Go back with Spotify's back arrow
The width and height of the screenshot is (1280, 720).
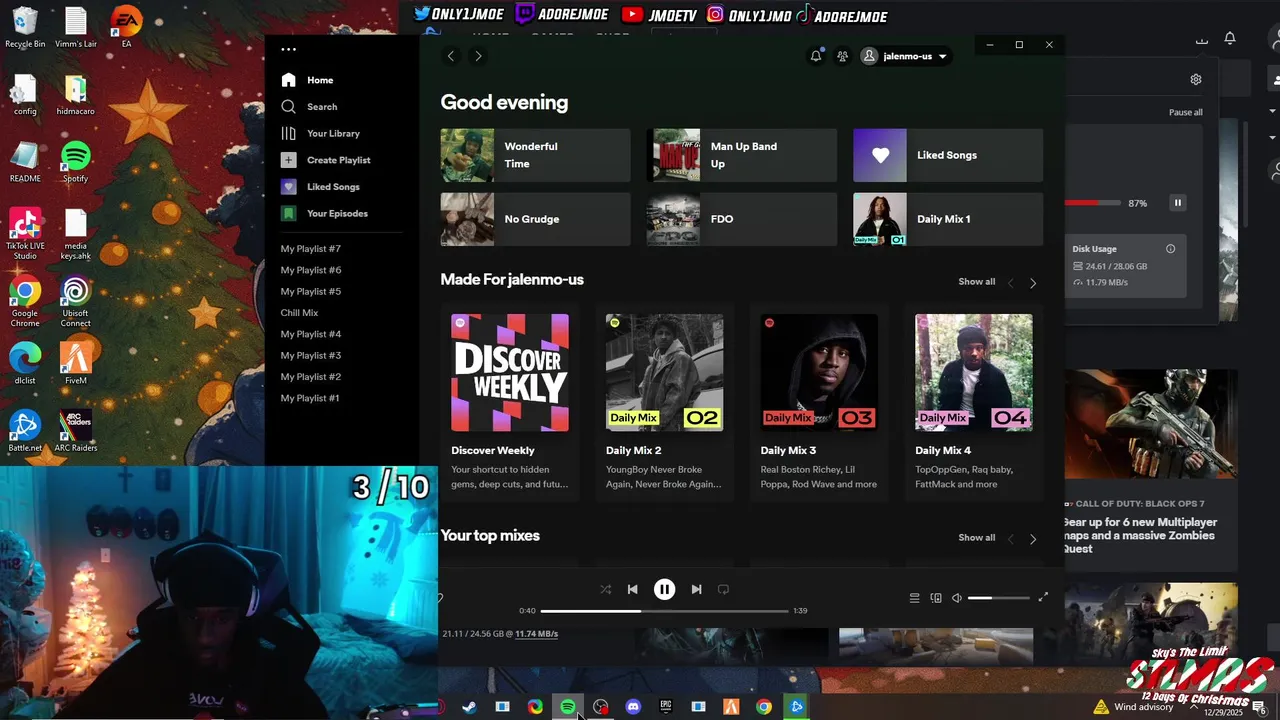pos(451,56)
